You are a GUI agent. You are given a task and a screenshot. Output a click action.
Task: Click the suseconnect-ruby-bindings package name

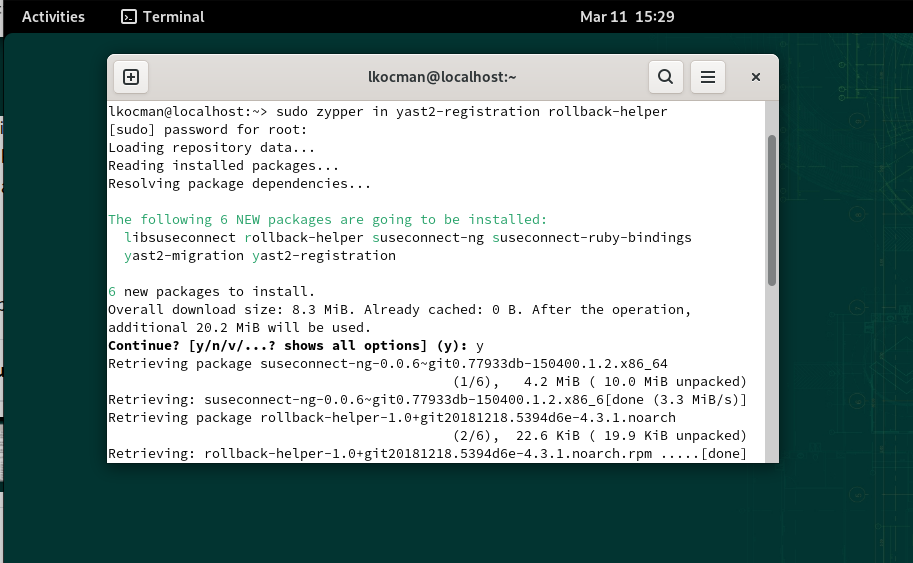[x=592, y=238]
